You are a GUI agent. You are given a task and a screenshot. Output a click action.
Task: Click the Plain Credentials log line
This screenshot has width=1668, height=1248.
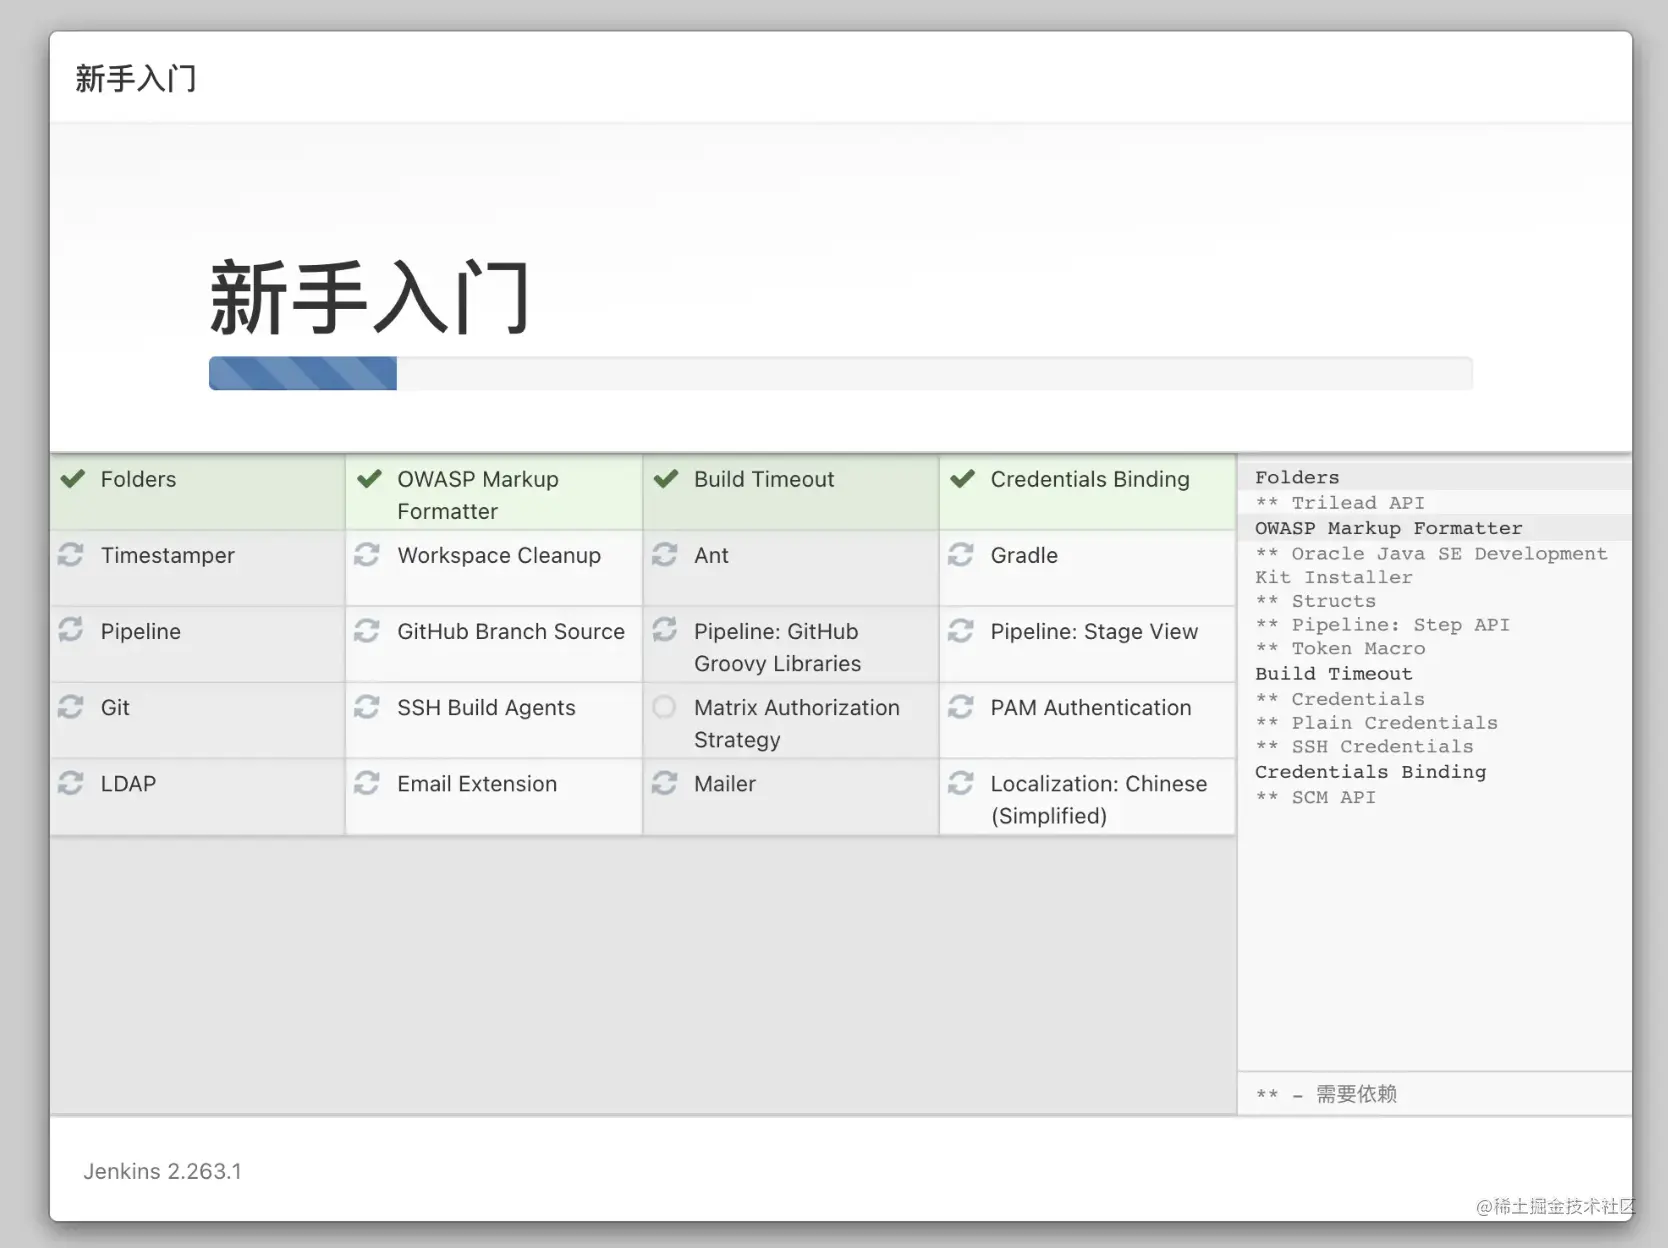tap(1377, 722)
